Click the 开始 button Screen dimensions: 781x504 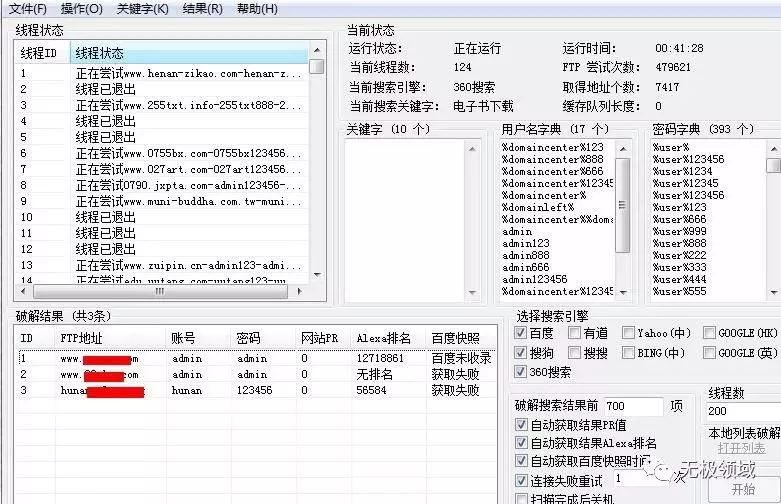744,489
